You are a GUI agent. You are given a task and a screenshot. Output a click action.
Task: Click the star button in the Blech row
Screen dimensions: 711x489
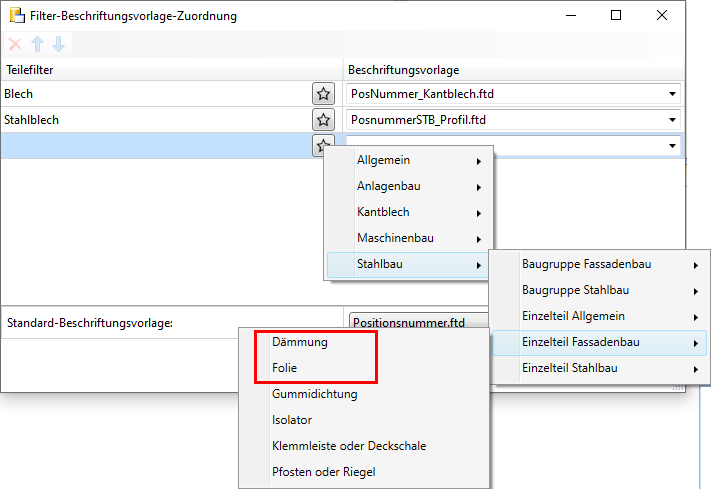323,94
